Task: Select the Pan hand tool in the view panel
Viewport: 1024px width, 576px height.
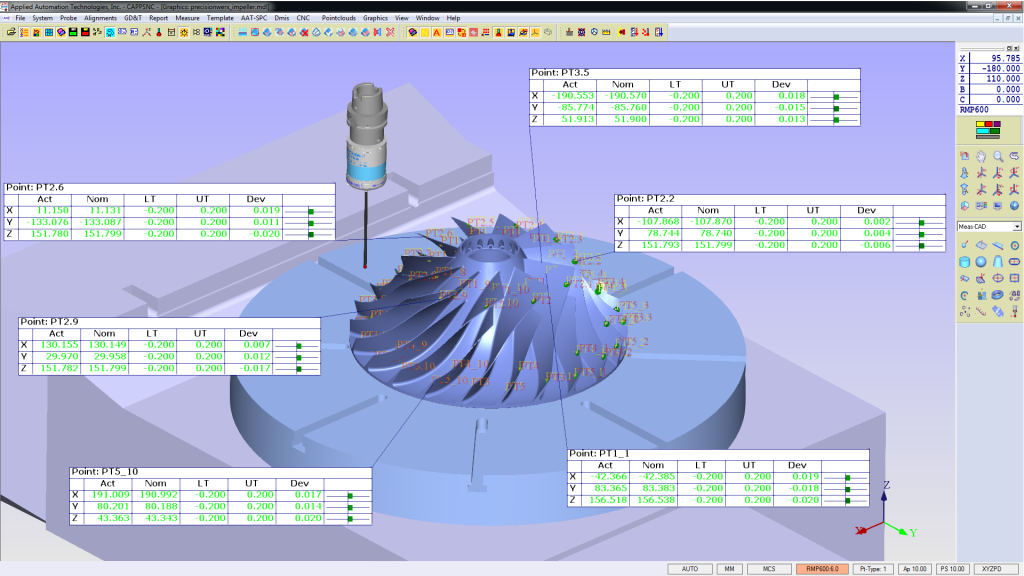Action: [x=981, y=154]
